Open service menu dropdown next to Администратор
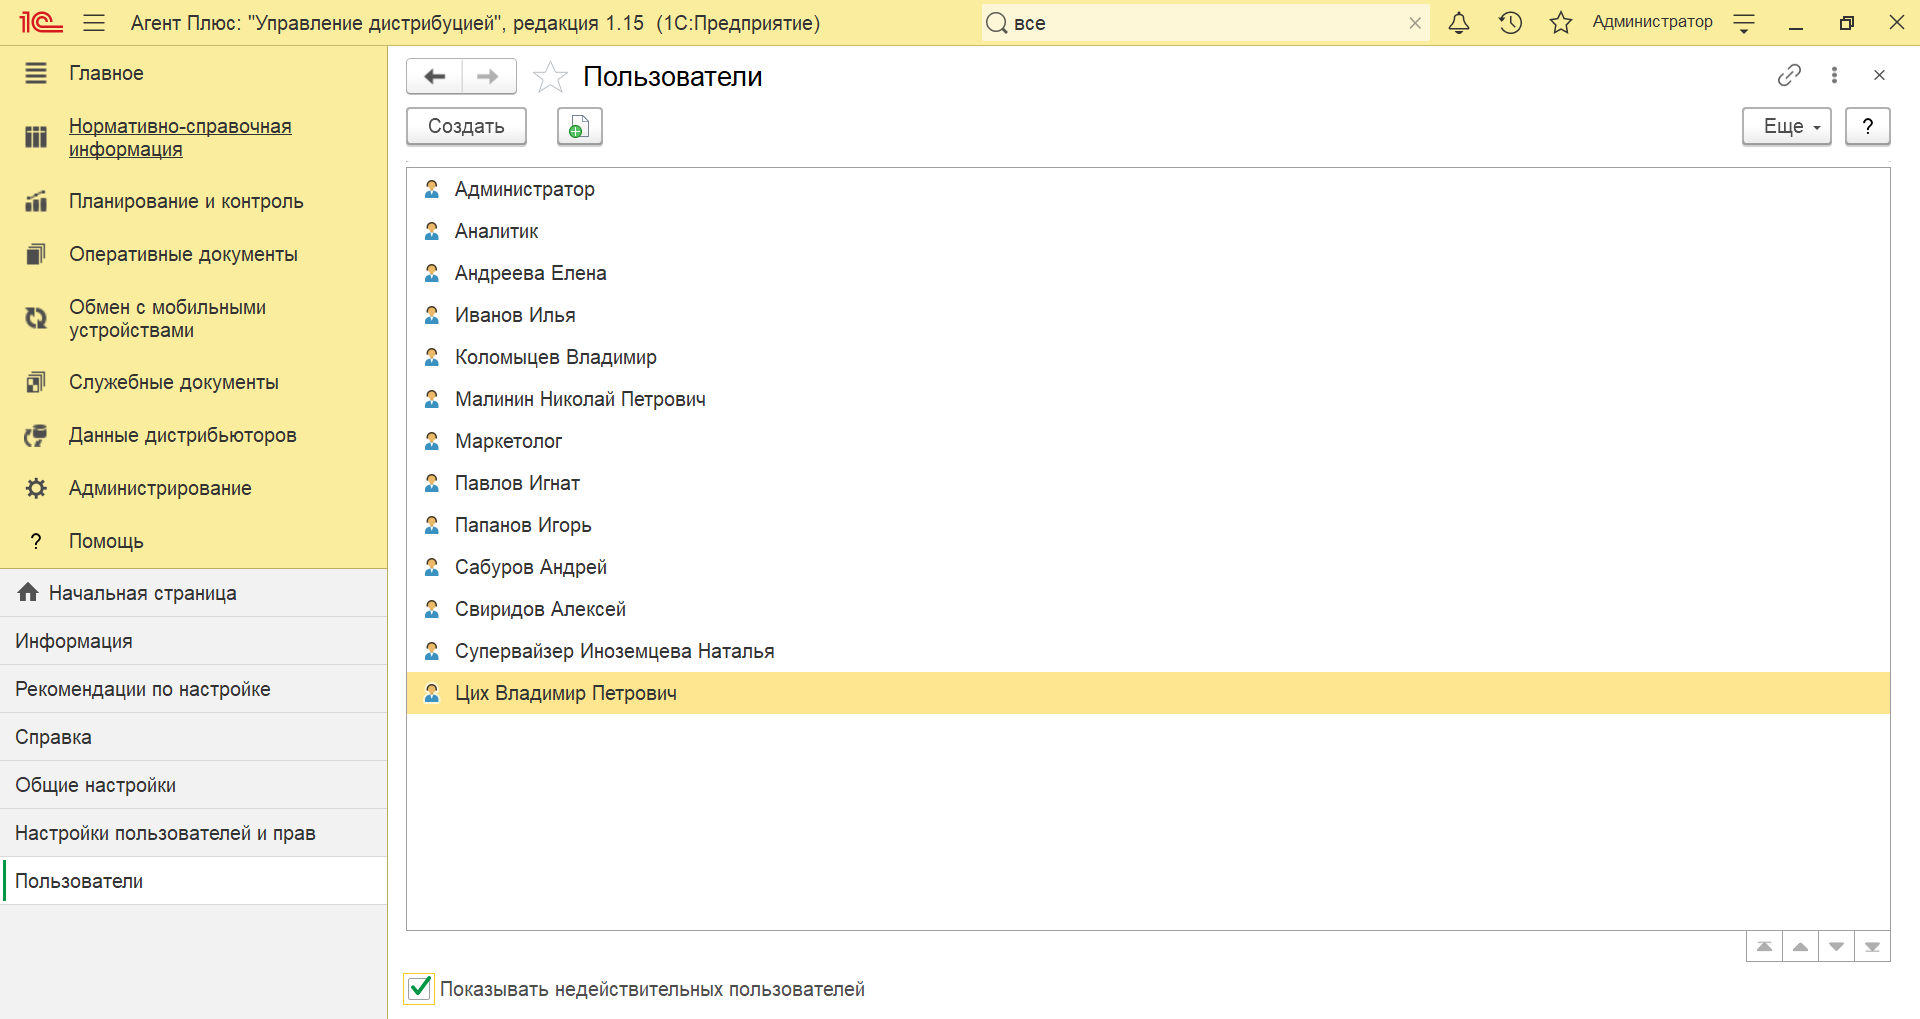The image size is (1920, 1019). [x=1744, y=23]
